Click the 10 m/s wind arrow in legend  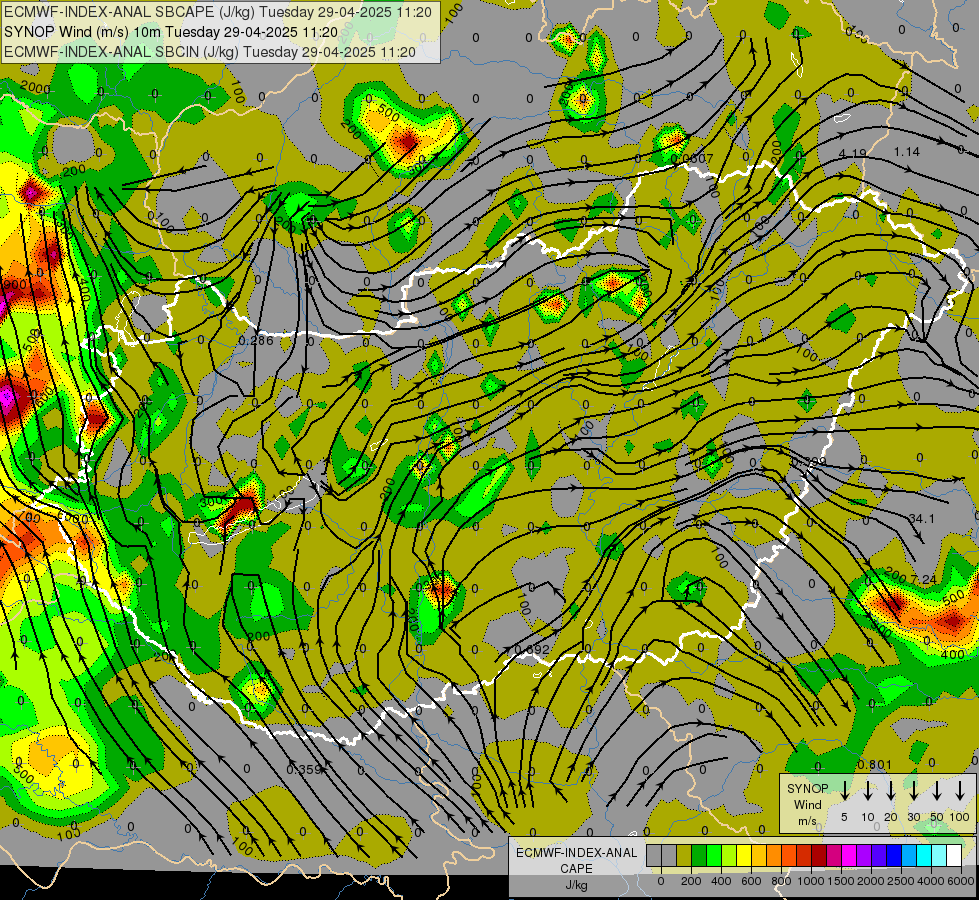(867, 790)
